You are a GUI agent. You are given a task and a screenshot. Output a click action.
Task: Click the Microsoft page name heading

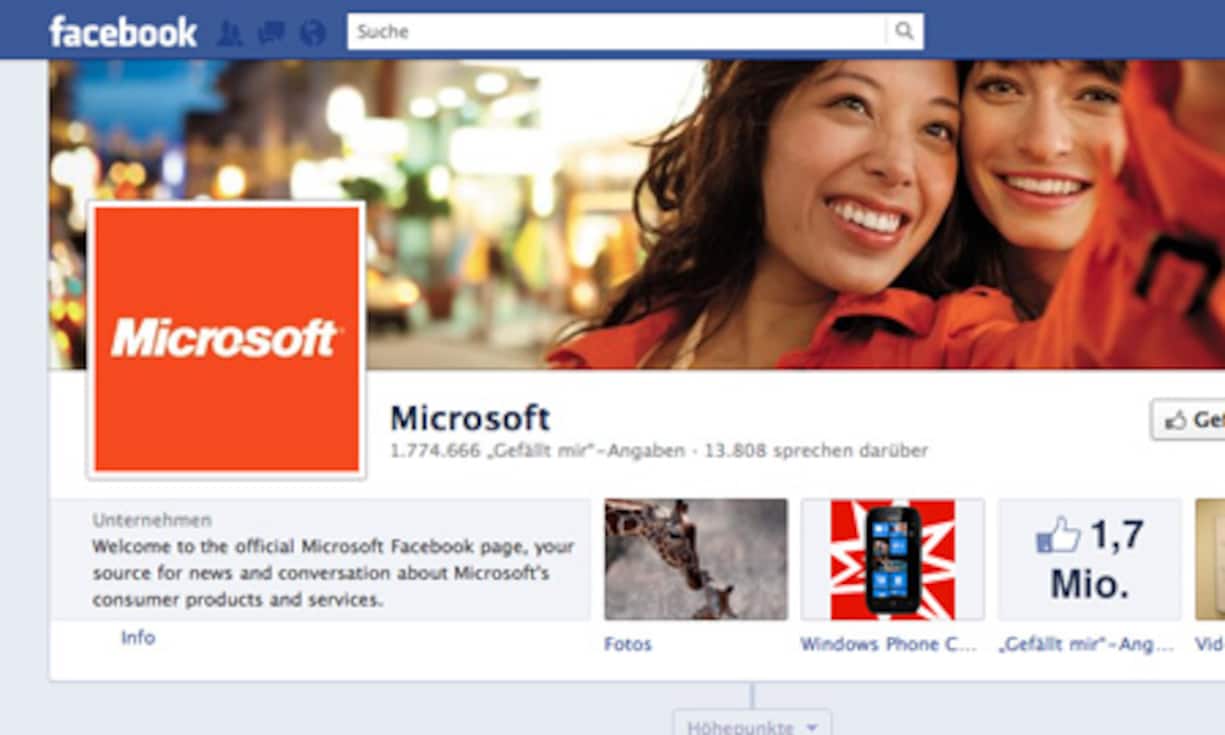(470, 418)
